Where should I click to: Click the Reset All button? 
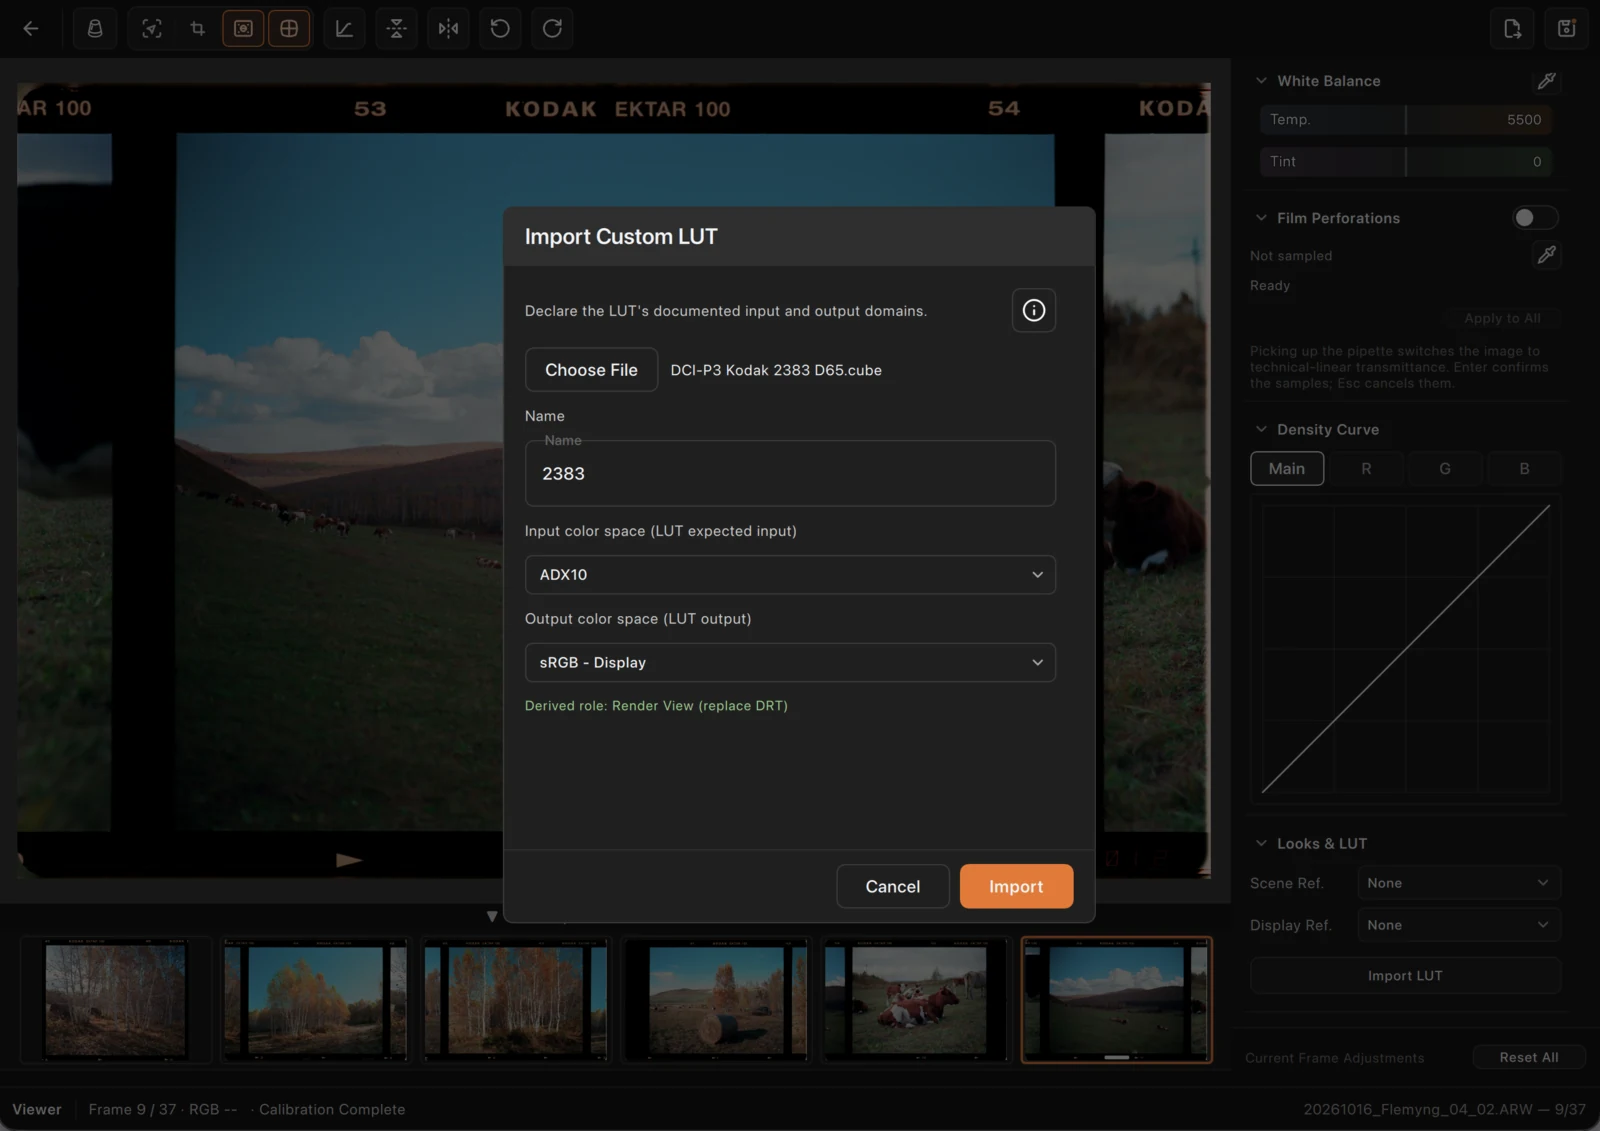1529,1057
